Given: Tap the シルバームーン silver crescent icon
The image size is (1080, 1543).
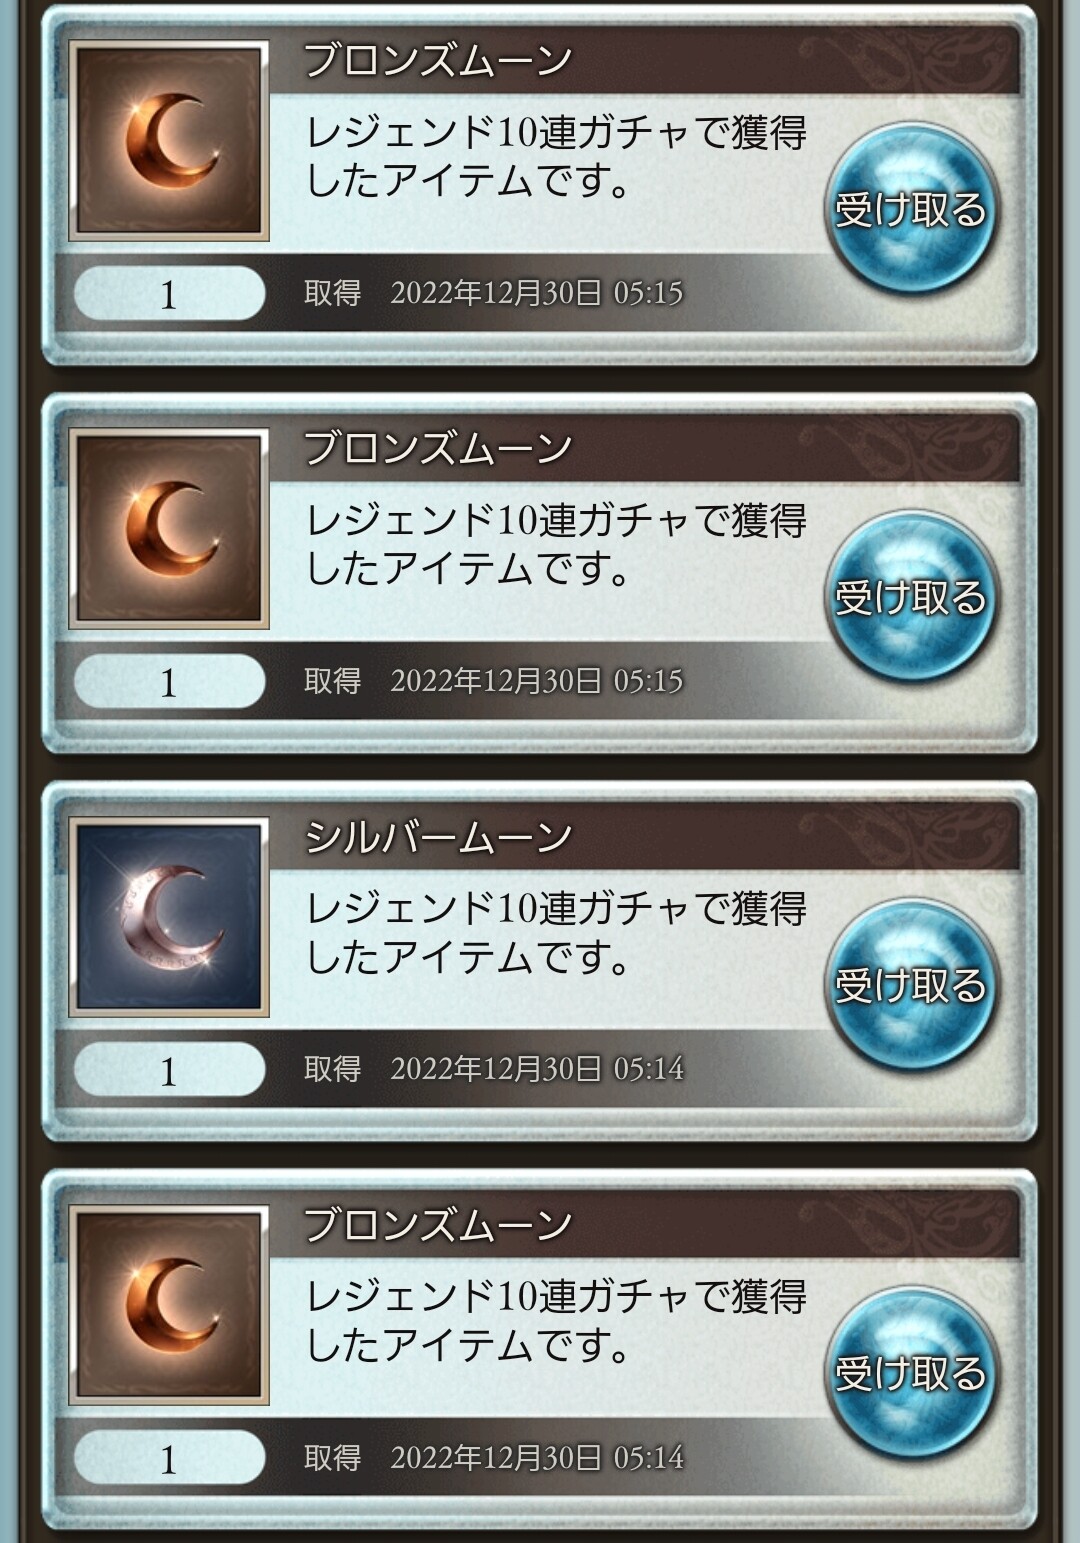Looking at the screenshot, I should click(x=169, y=917).
